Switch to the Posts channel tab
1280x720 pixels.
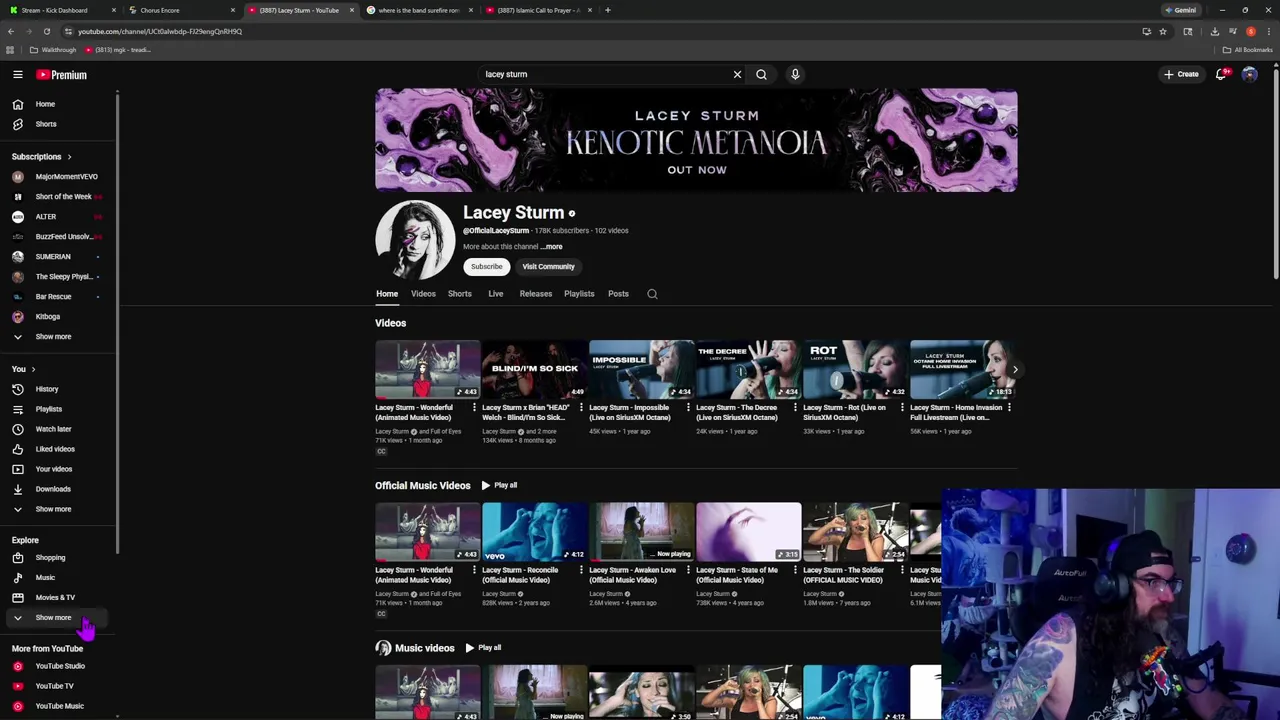pyautogui.click(x=618, y=294)
